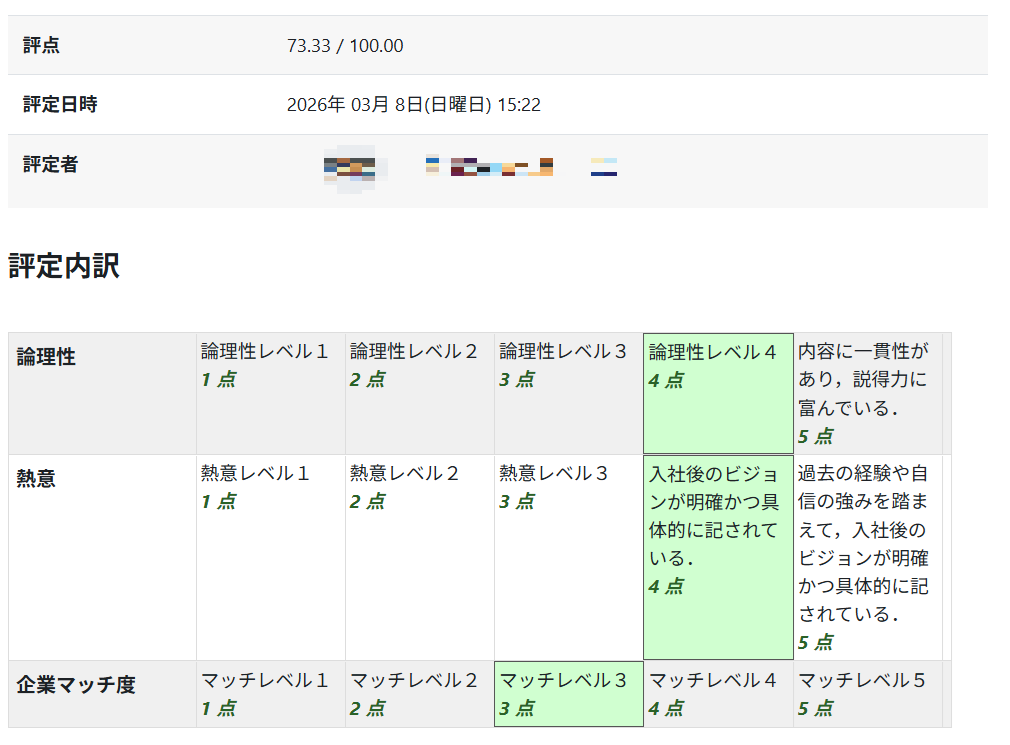
Task: Choose 熱意レベル１ rubric level
Action: click(x=270, y=557)
